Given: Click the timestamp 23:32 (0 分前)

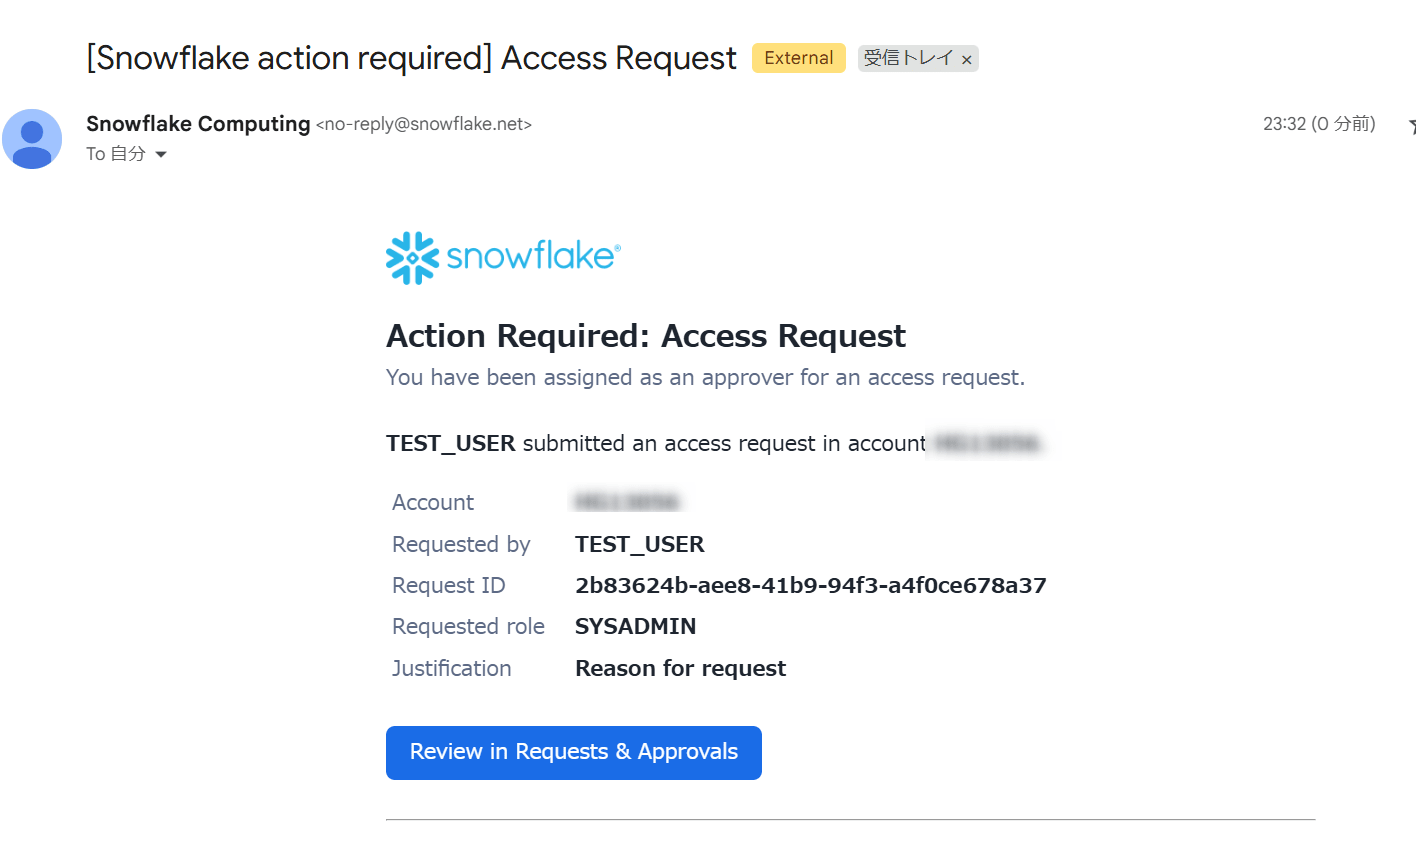Looking at the screenshot, I should click(1319, 124).
